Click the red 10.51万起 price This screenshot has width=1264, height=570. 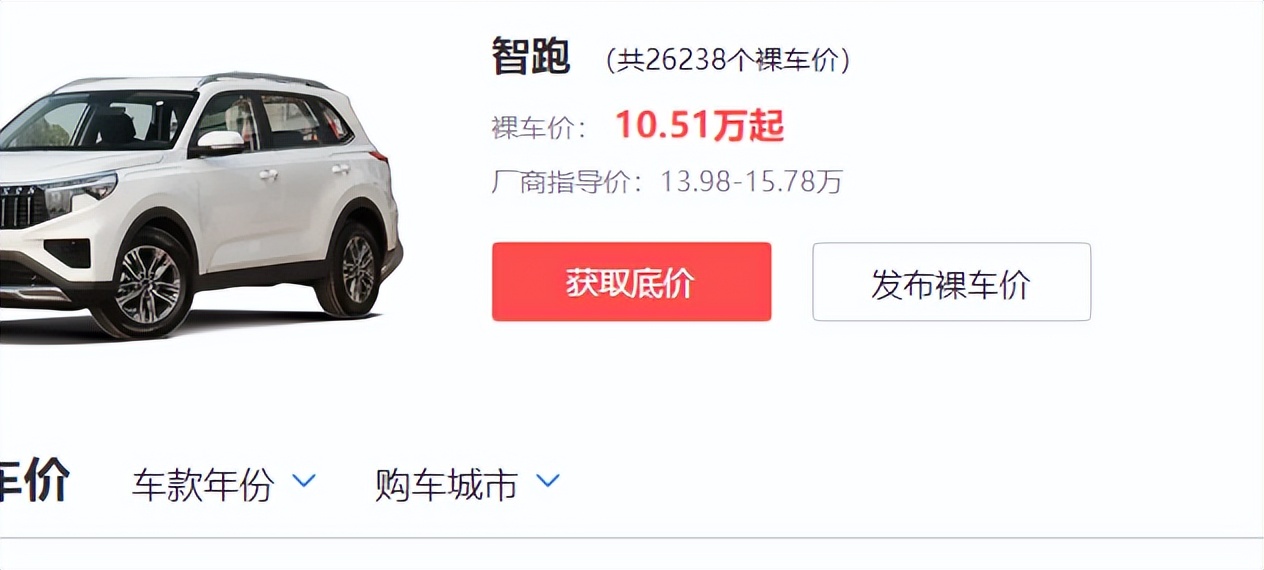tap(699, 126)
